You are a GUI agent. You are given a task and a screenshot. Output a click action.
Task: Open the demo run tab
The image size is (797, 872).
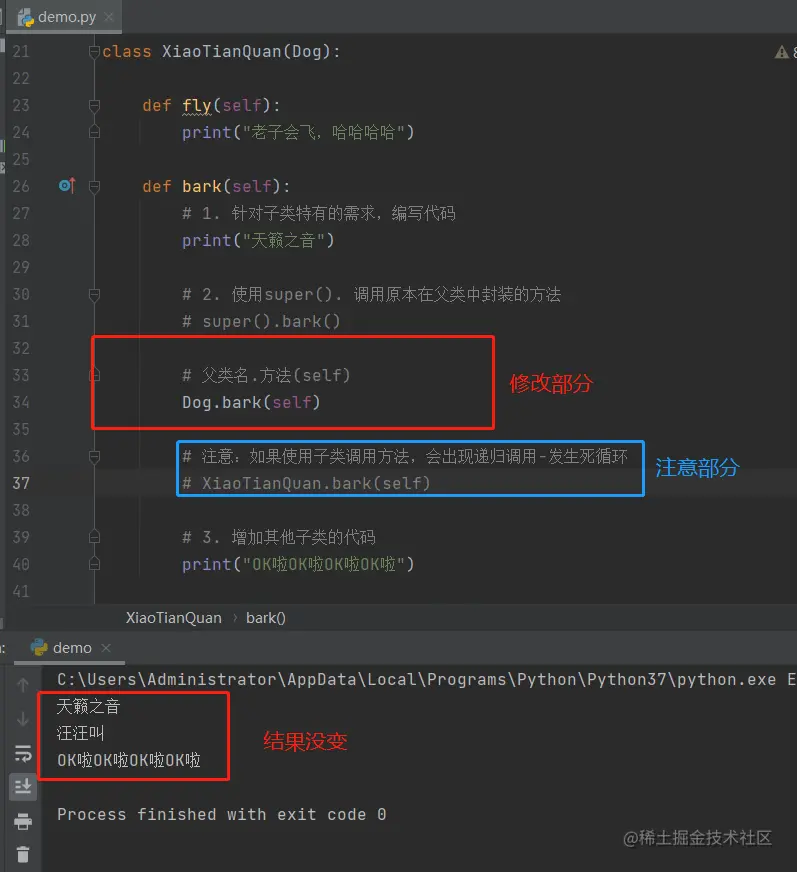click(70, 648)
